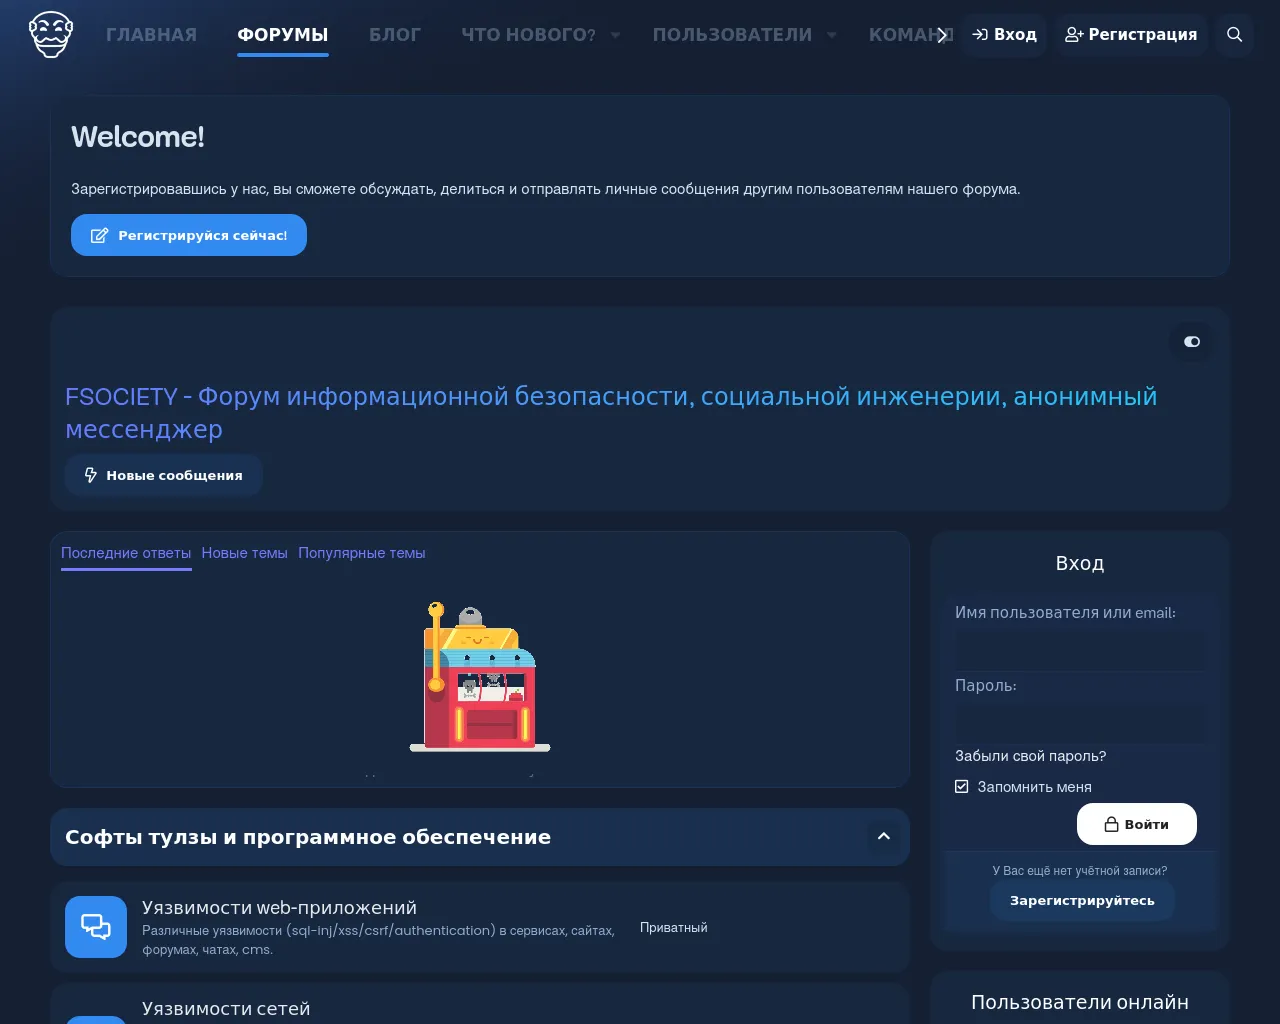The width and height of the screenshot is (1280, 1024).
Task: Click the Вход button in the header
Action: pyautogui.click(x=1004, y=34)
